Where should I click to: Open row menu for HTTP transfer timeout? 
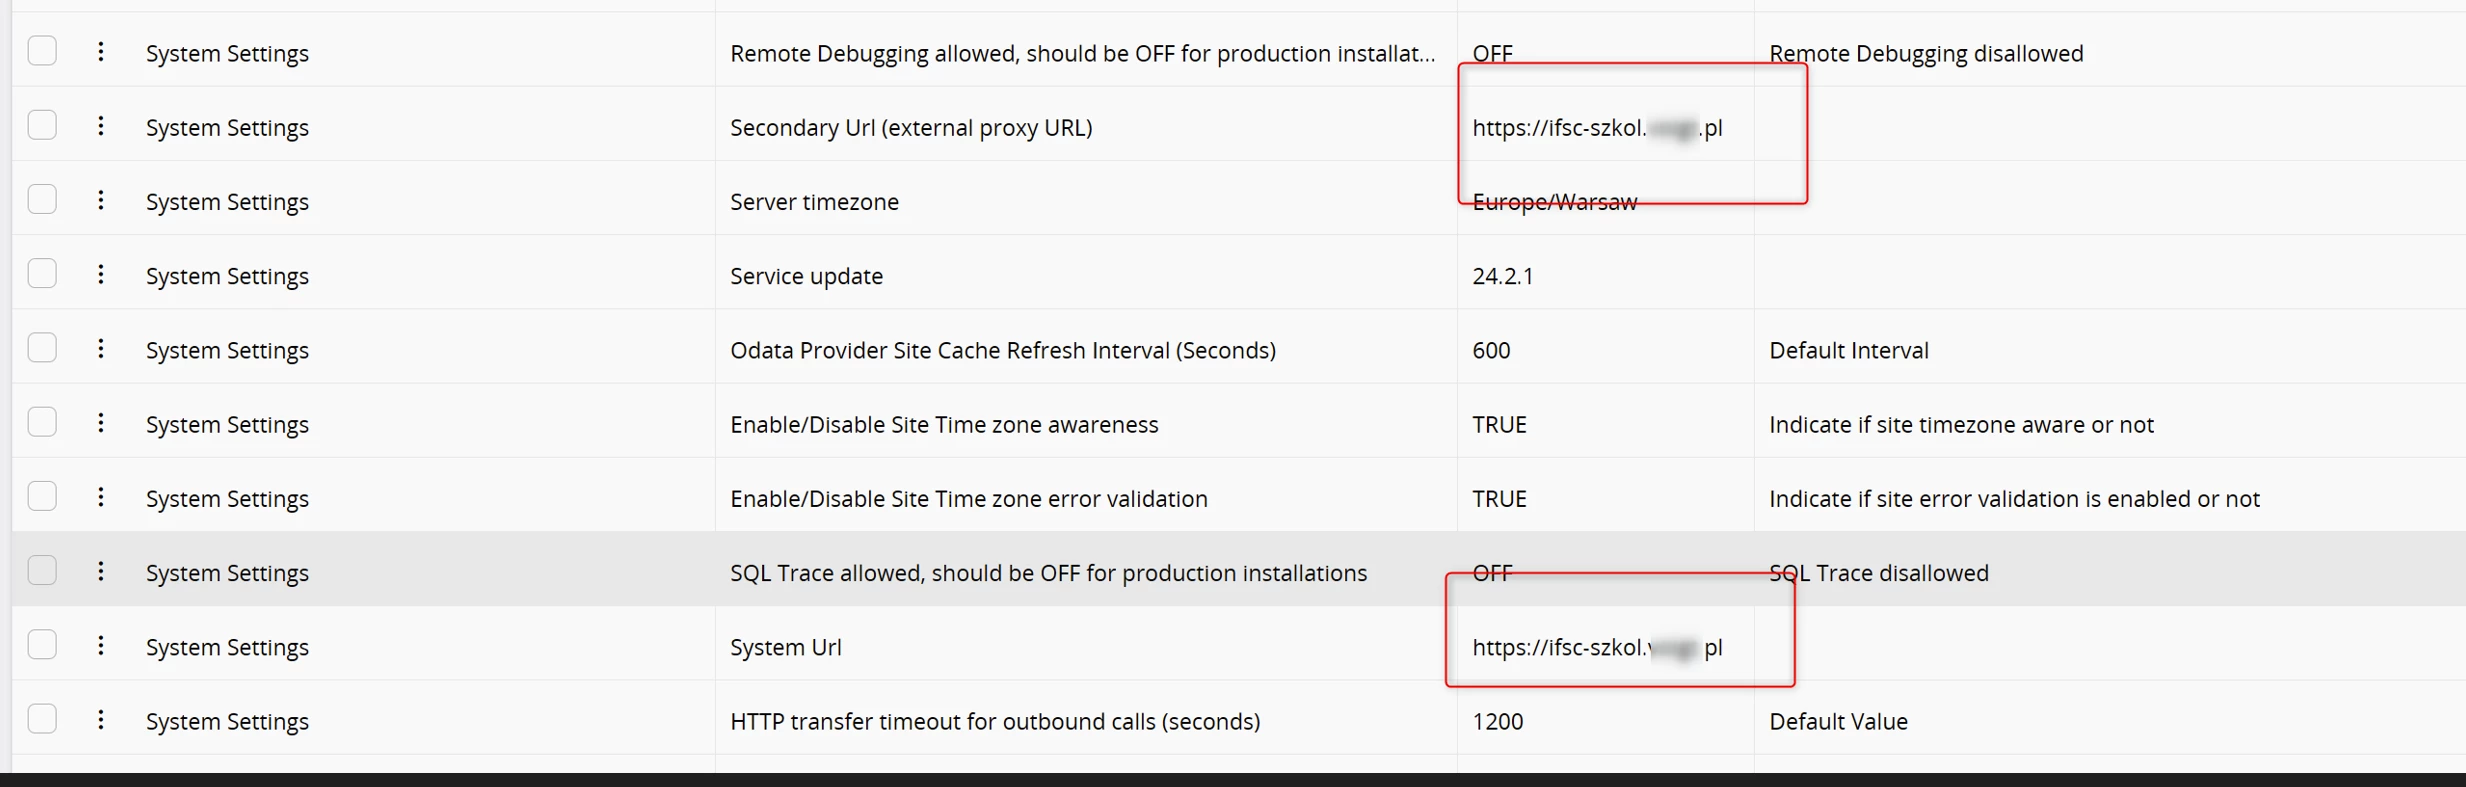[101, 720]
